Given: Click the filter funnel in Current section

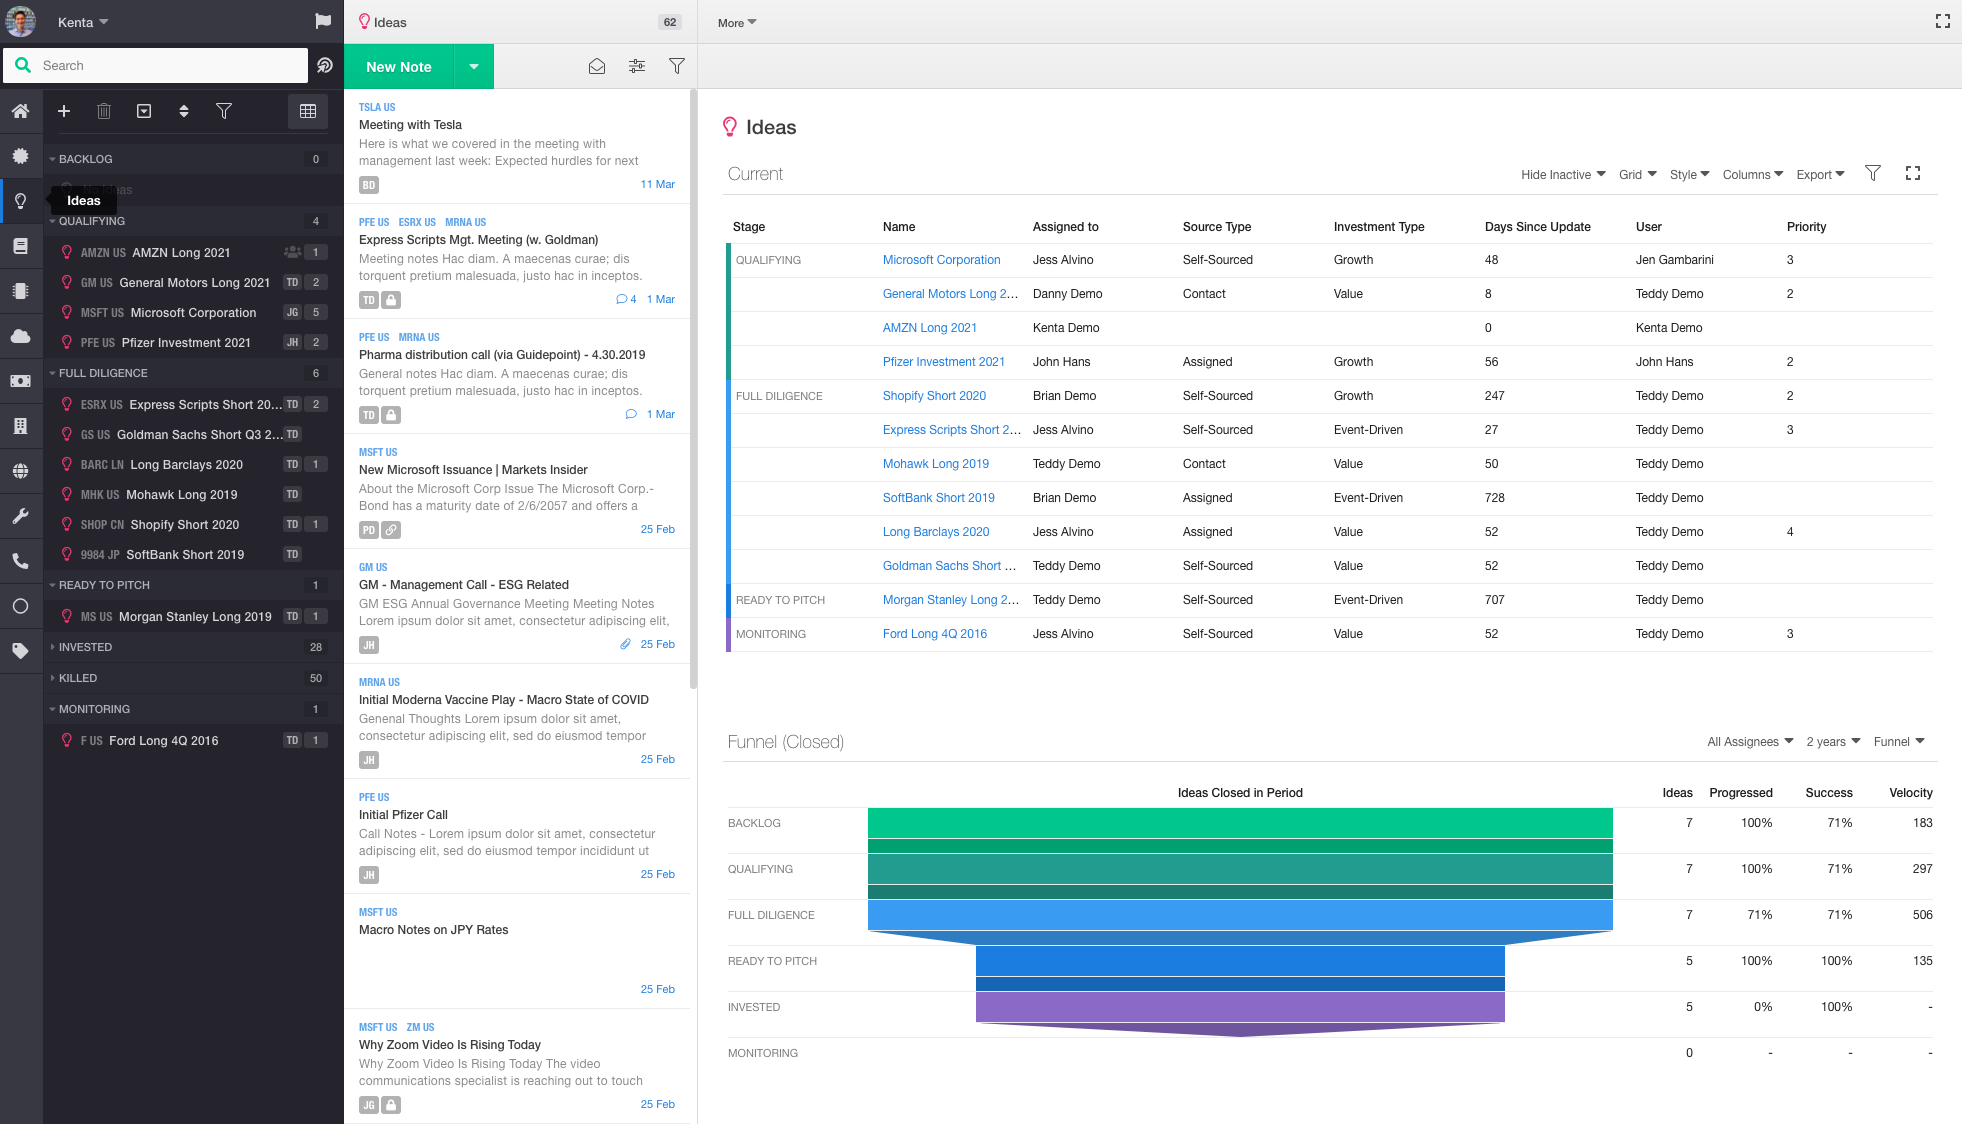Looking at the screenshot, I should pos(1873,173).
